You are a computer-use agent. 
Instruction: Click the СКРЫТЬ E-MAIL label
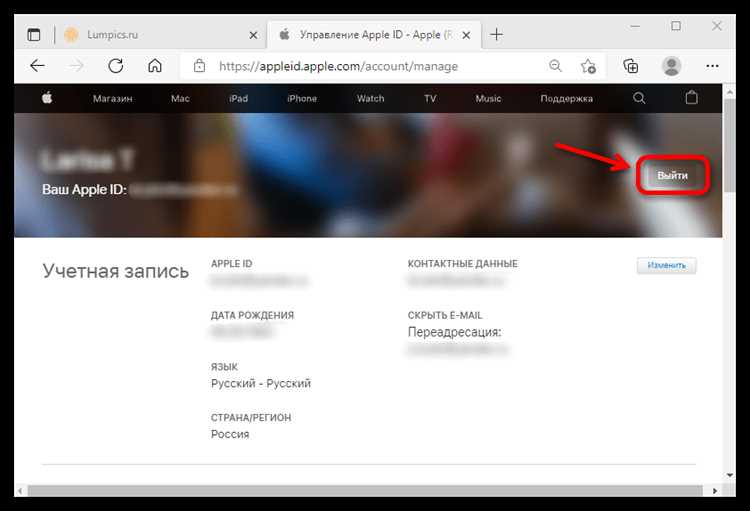(445, 315)
